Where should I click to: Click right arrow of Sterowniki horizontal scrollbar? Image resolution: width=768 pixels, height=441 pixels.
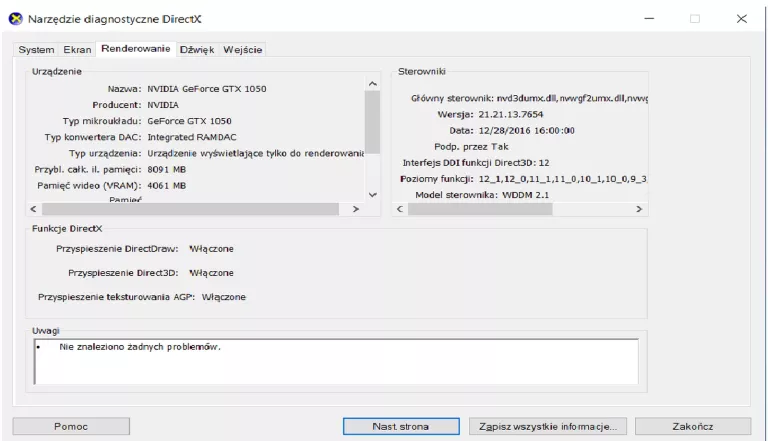tap(639, 209)
